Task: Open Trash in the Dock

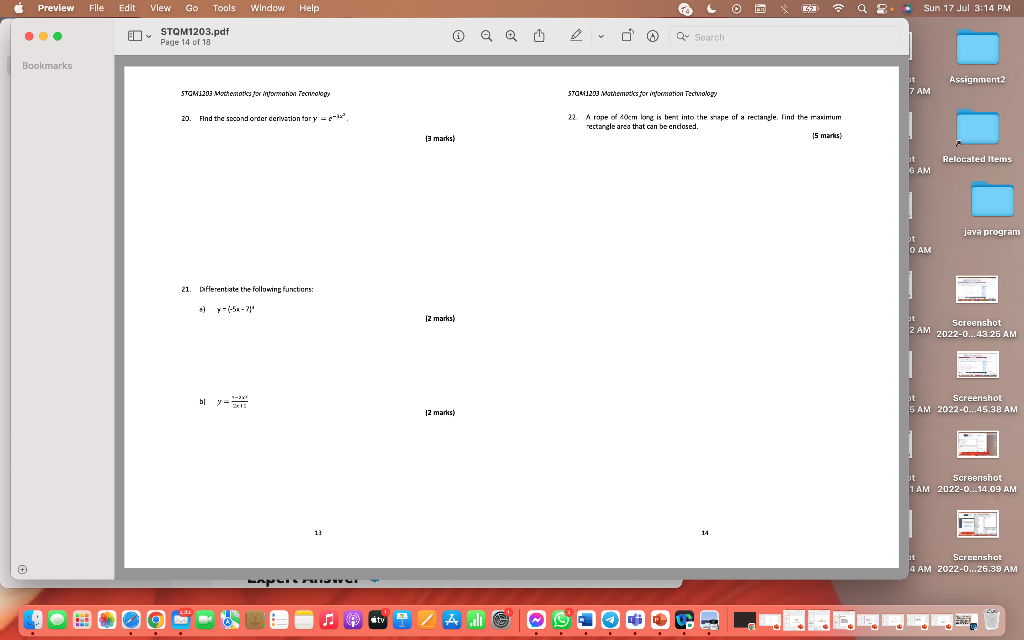Action: [x=991, y=619]
